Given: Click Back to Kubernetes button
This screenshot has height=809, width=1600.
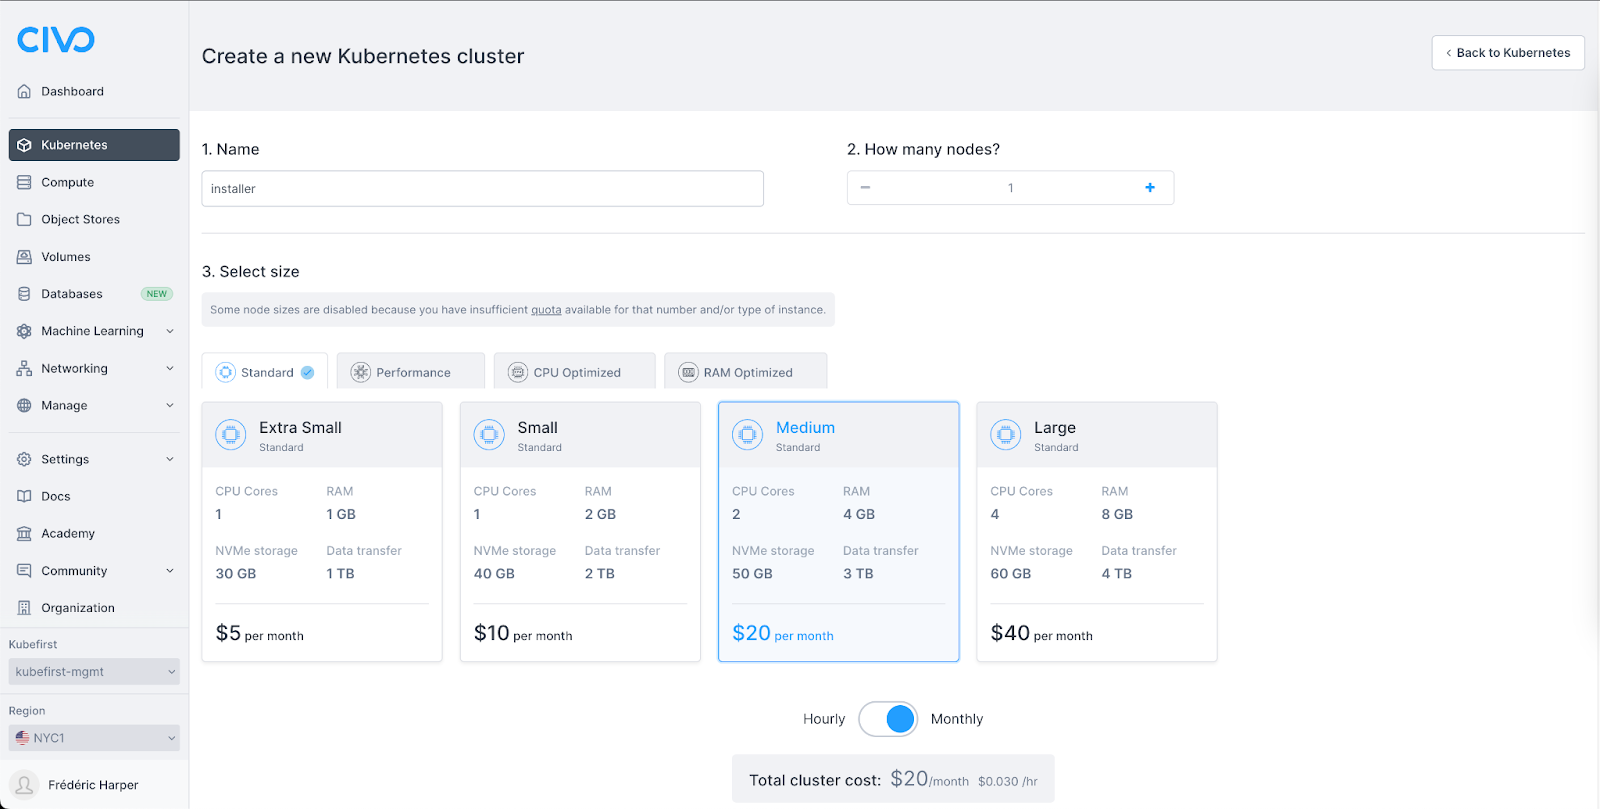Looking at the screenshot, I should pos(1508,53).
